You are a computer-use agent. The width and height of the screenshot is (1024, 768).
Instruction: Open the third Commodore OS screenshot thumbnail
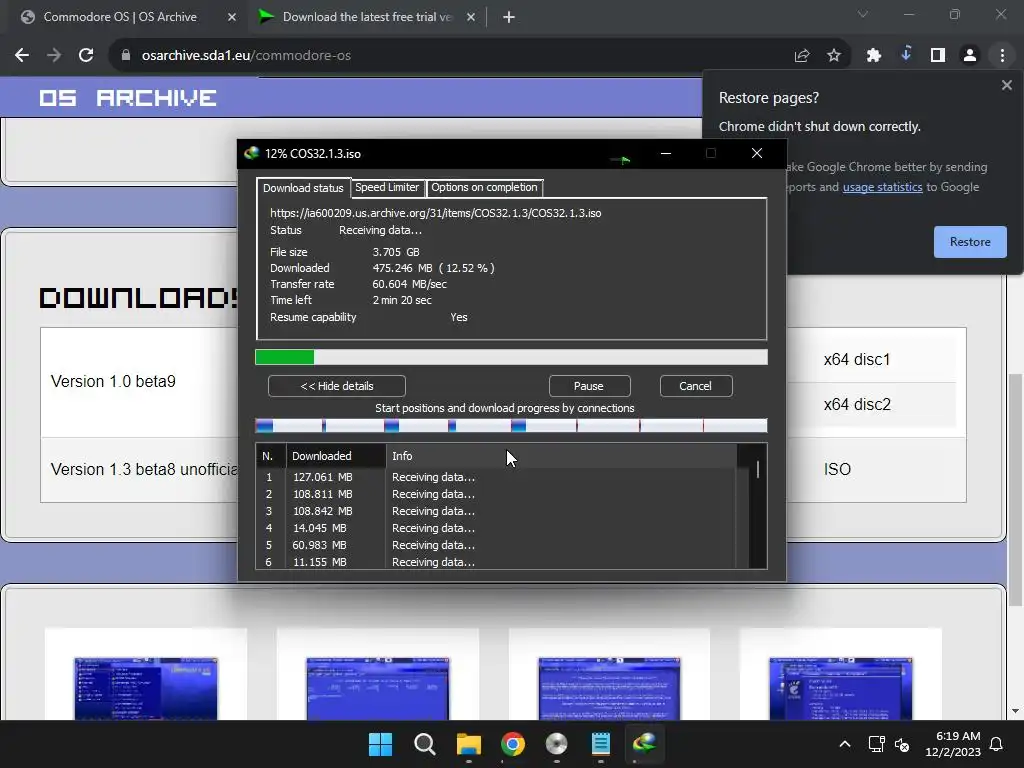tap(609, 688)
